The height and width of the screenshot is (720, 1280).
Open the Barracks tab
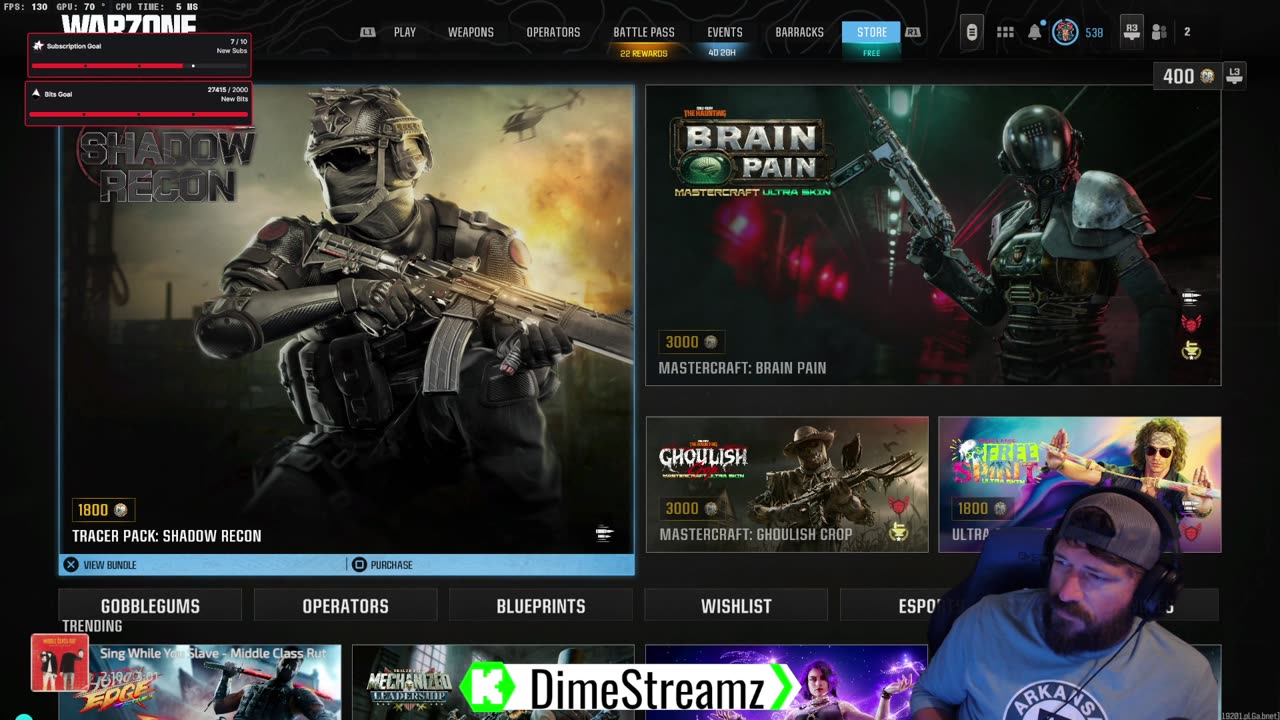(x=800, y=32)
